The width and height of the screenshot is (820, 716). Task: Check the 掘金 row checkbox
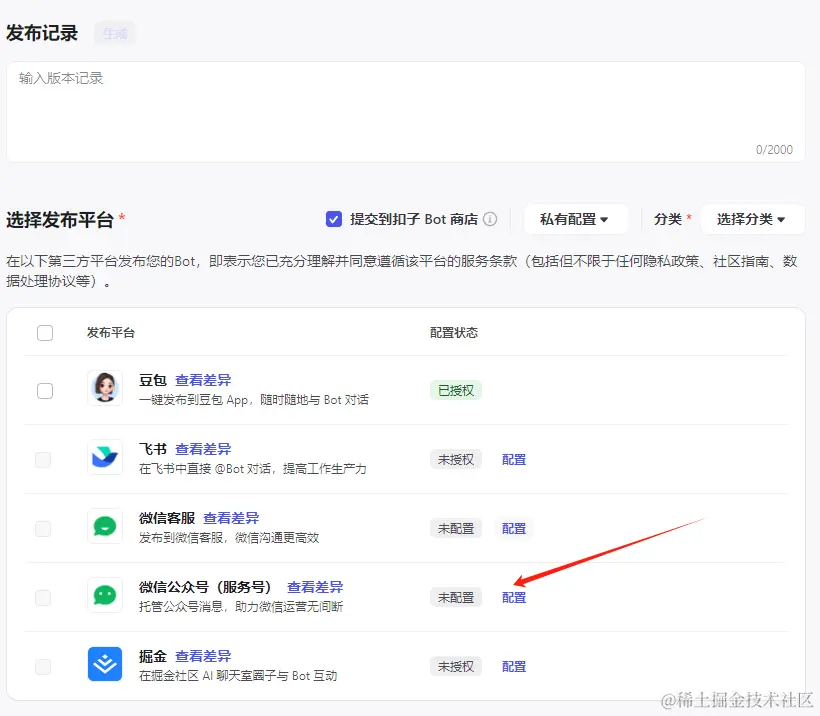(45, 666)
